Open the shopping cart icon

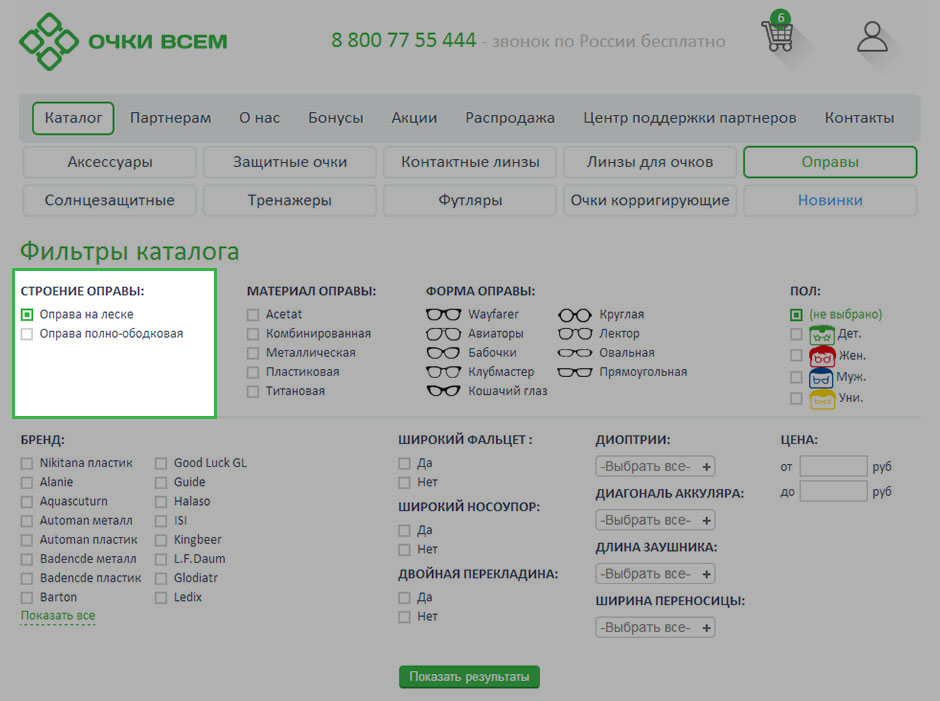click(777, 36)
